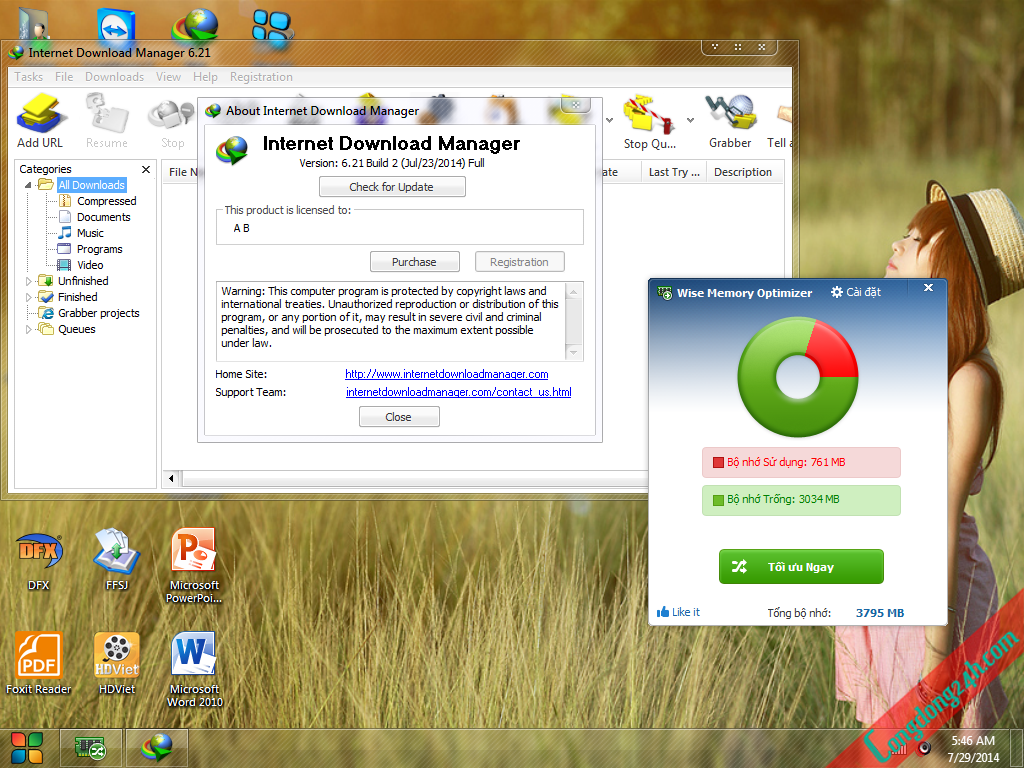Open Foxit Reader desktop shortcut
This screenshot has height=768, width=1024.
(39, 664)
